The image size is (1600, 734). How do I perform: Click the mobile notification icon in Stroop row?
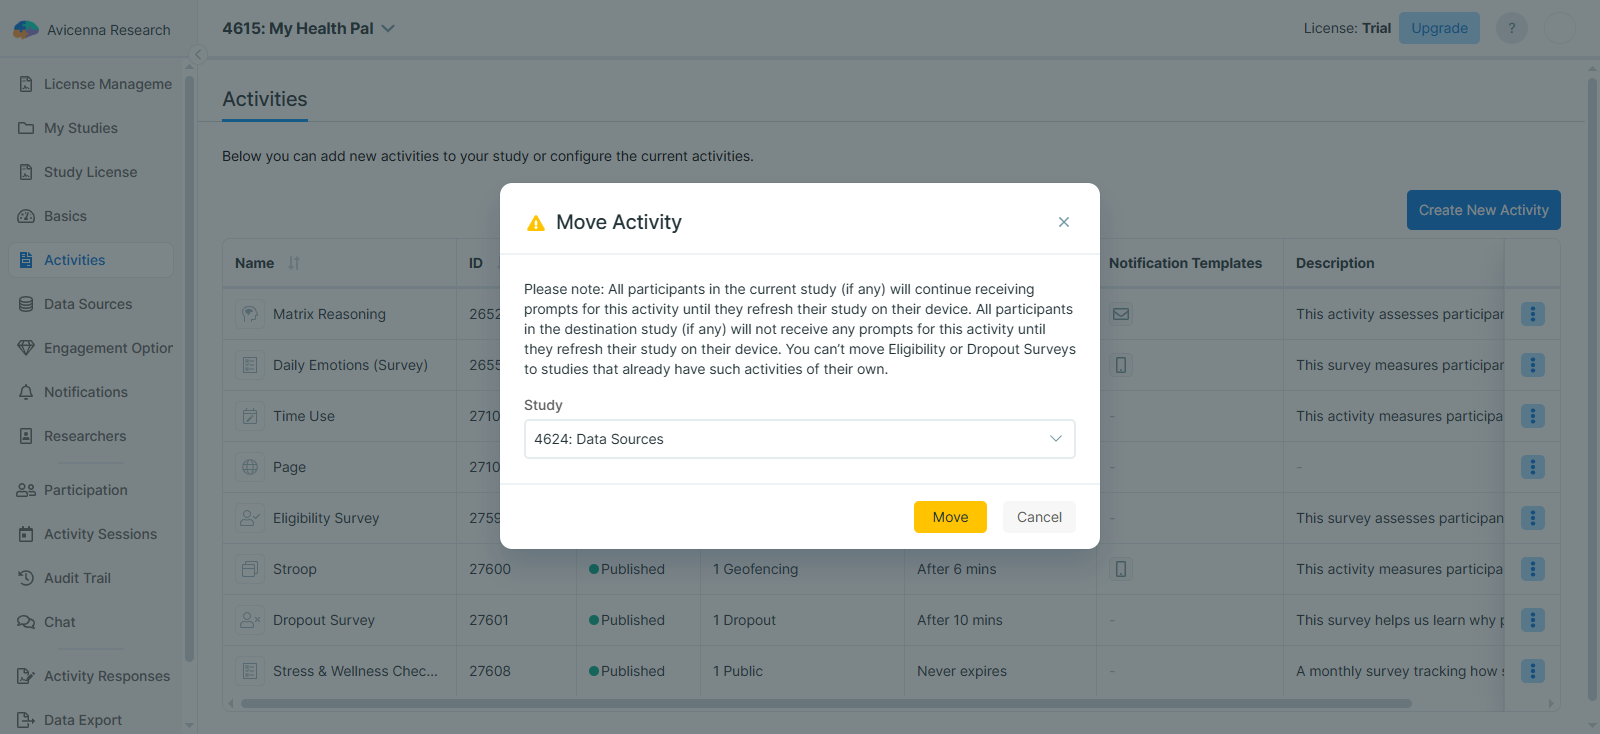(1121, 569)
